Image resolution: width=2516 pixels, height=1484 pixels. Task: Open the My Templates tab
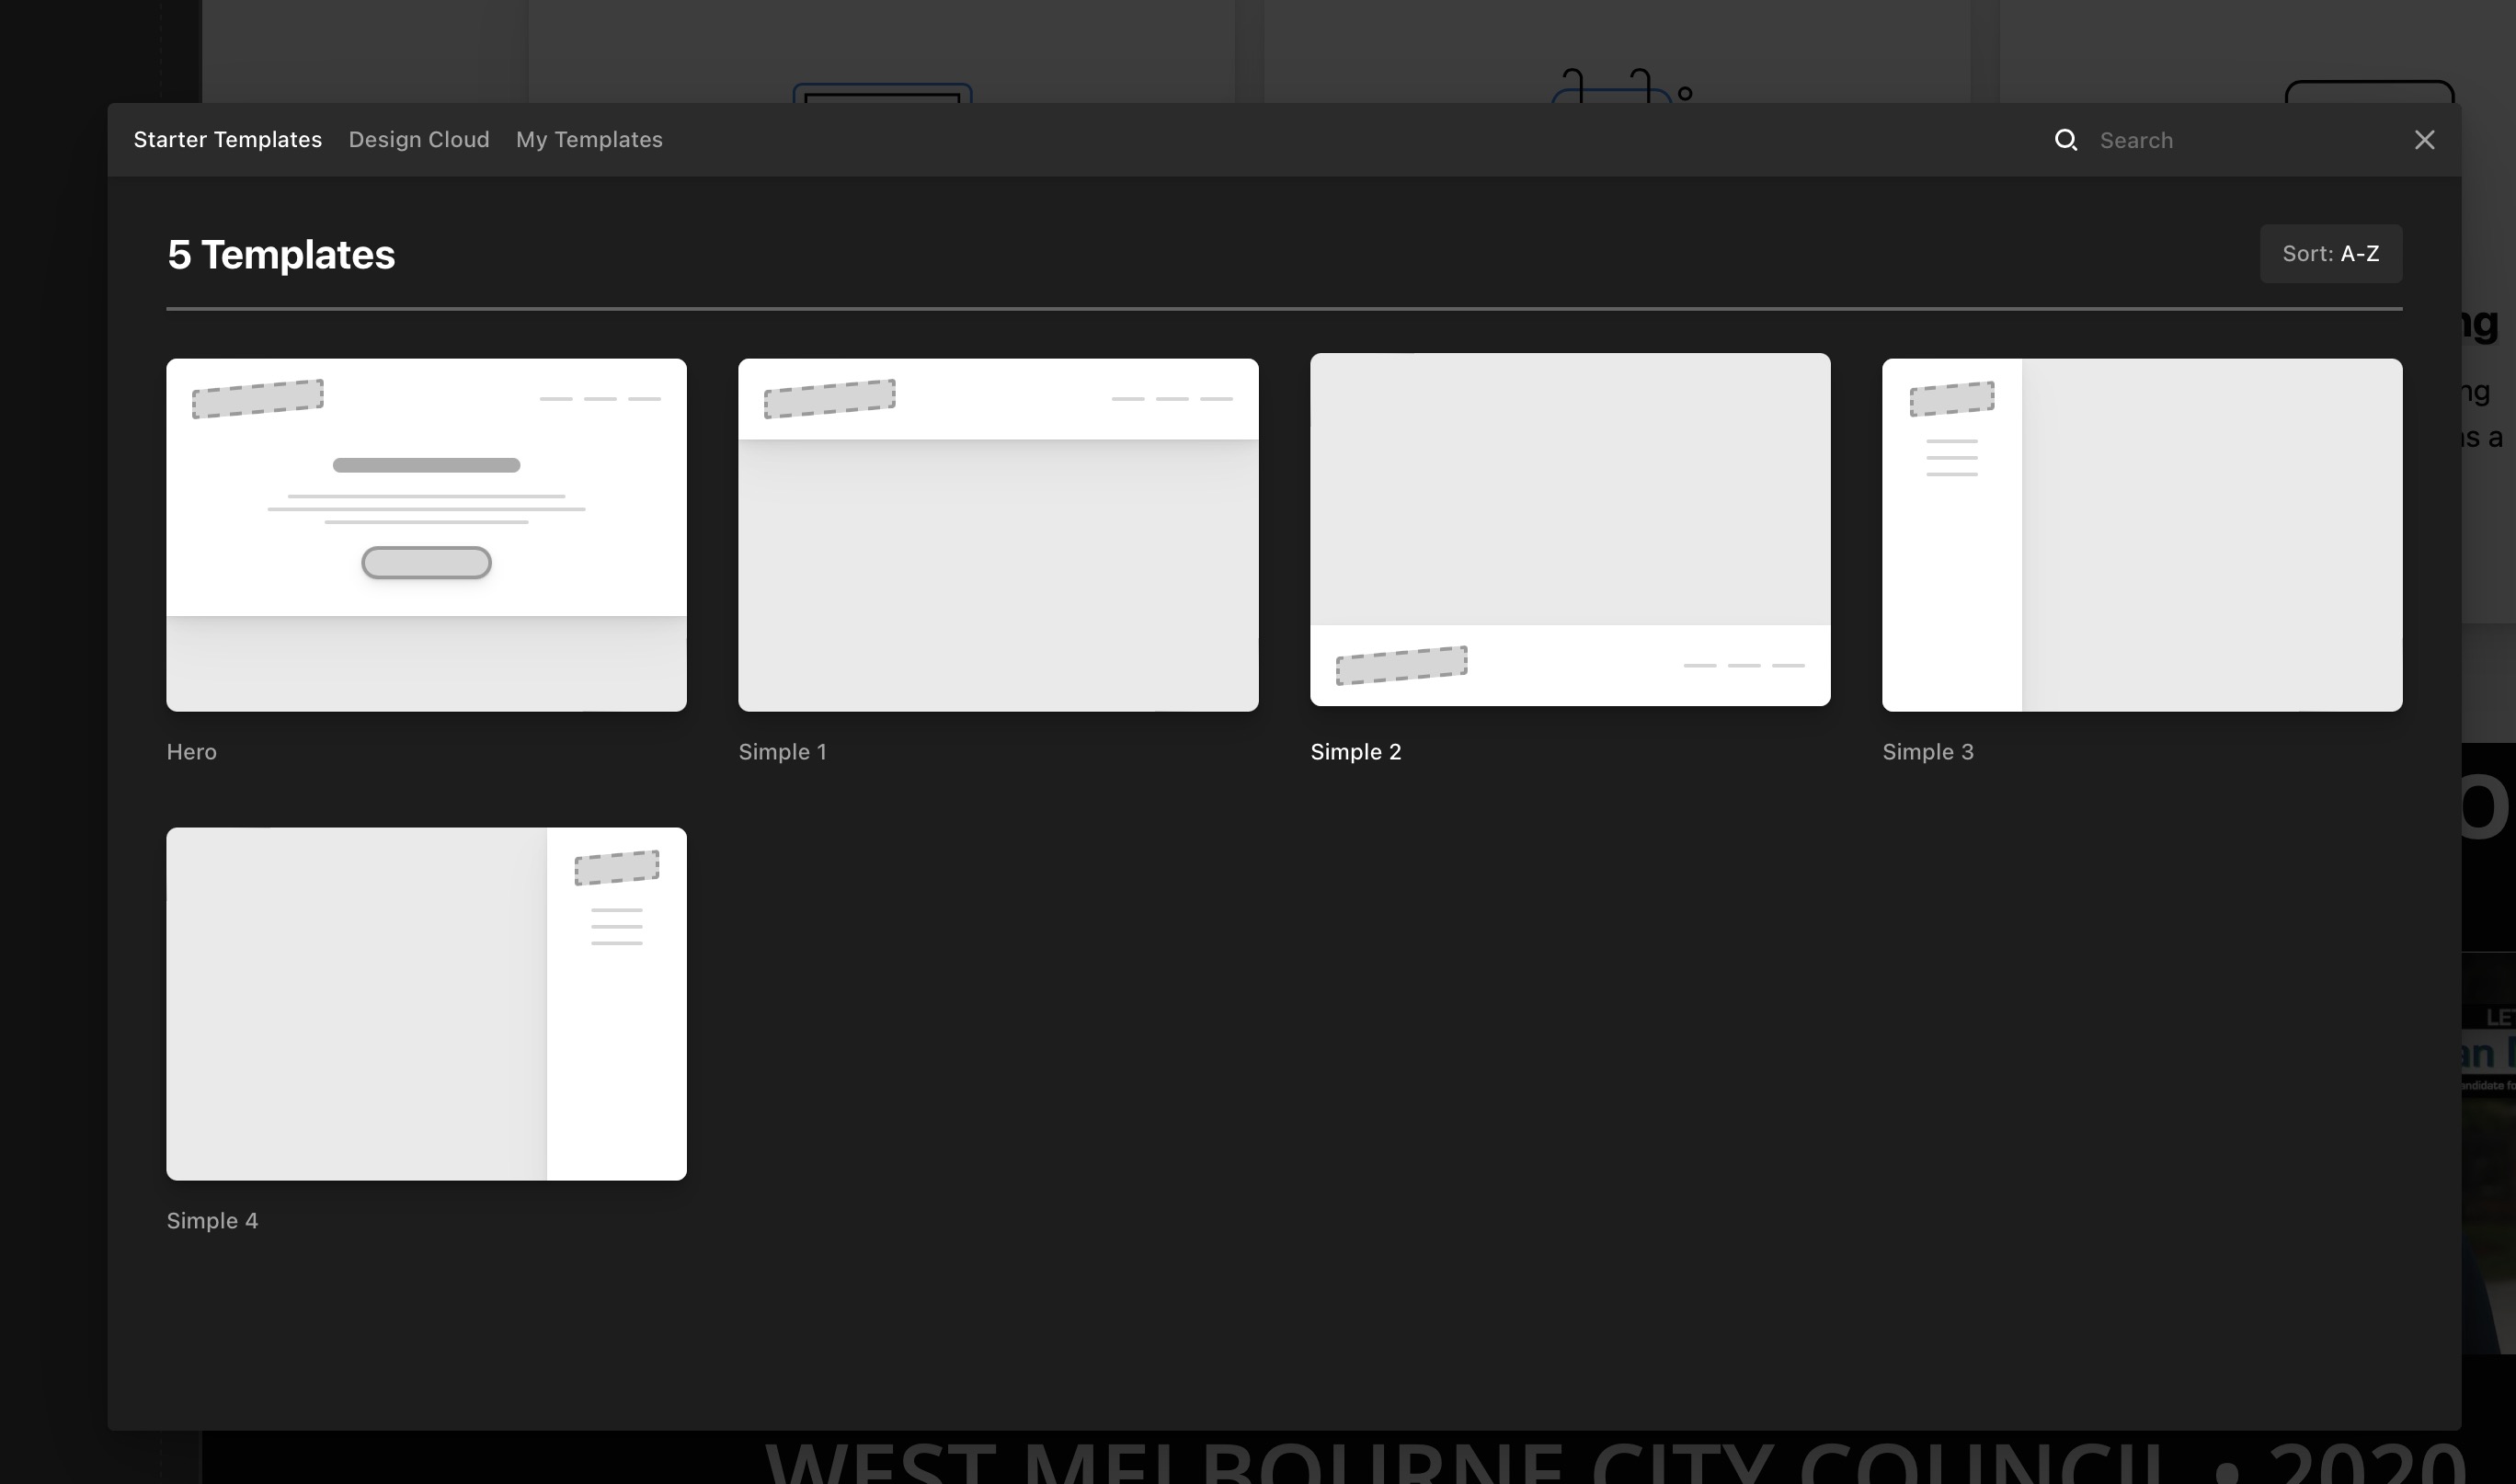[589, 140]
